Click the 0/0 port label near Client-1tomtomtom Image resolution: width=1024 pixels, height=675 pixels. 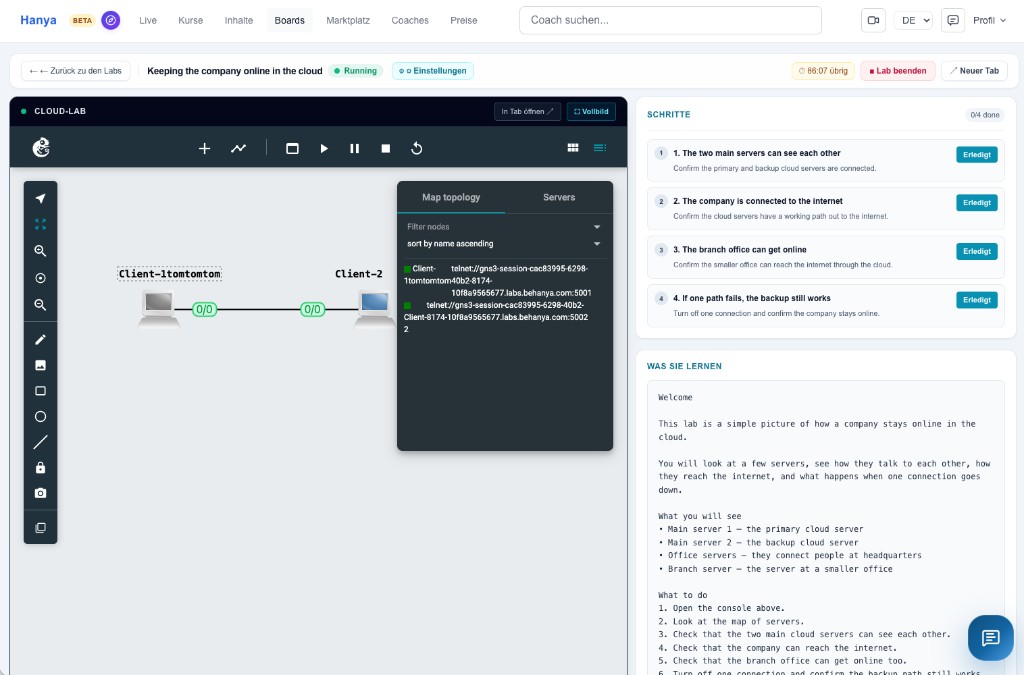[204, 309]
